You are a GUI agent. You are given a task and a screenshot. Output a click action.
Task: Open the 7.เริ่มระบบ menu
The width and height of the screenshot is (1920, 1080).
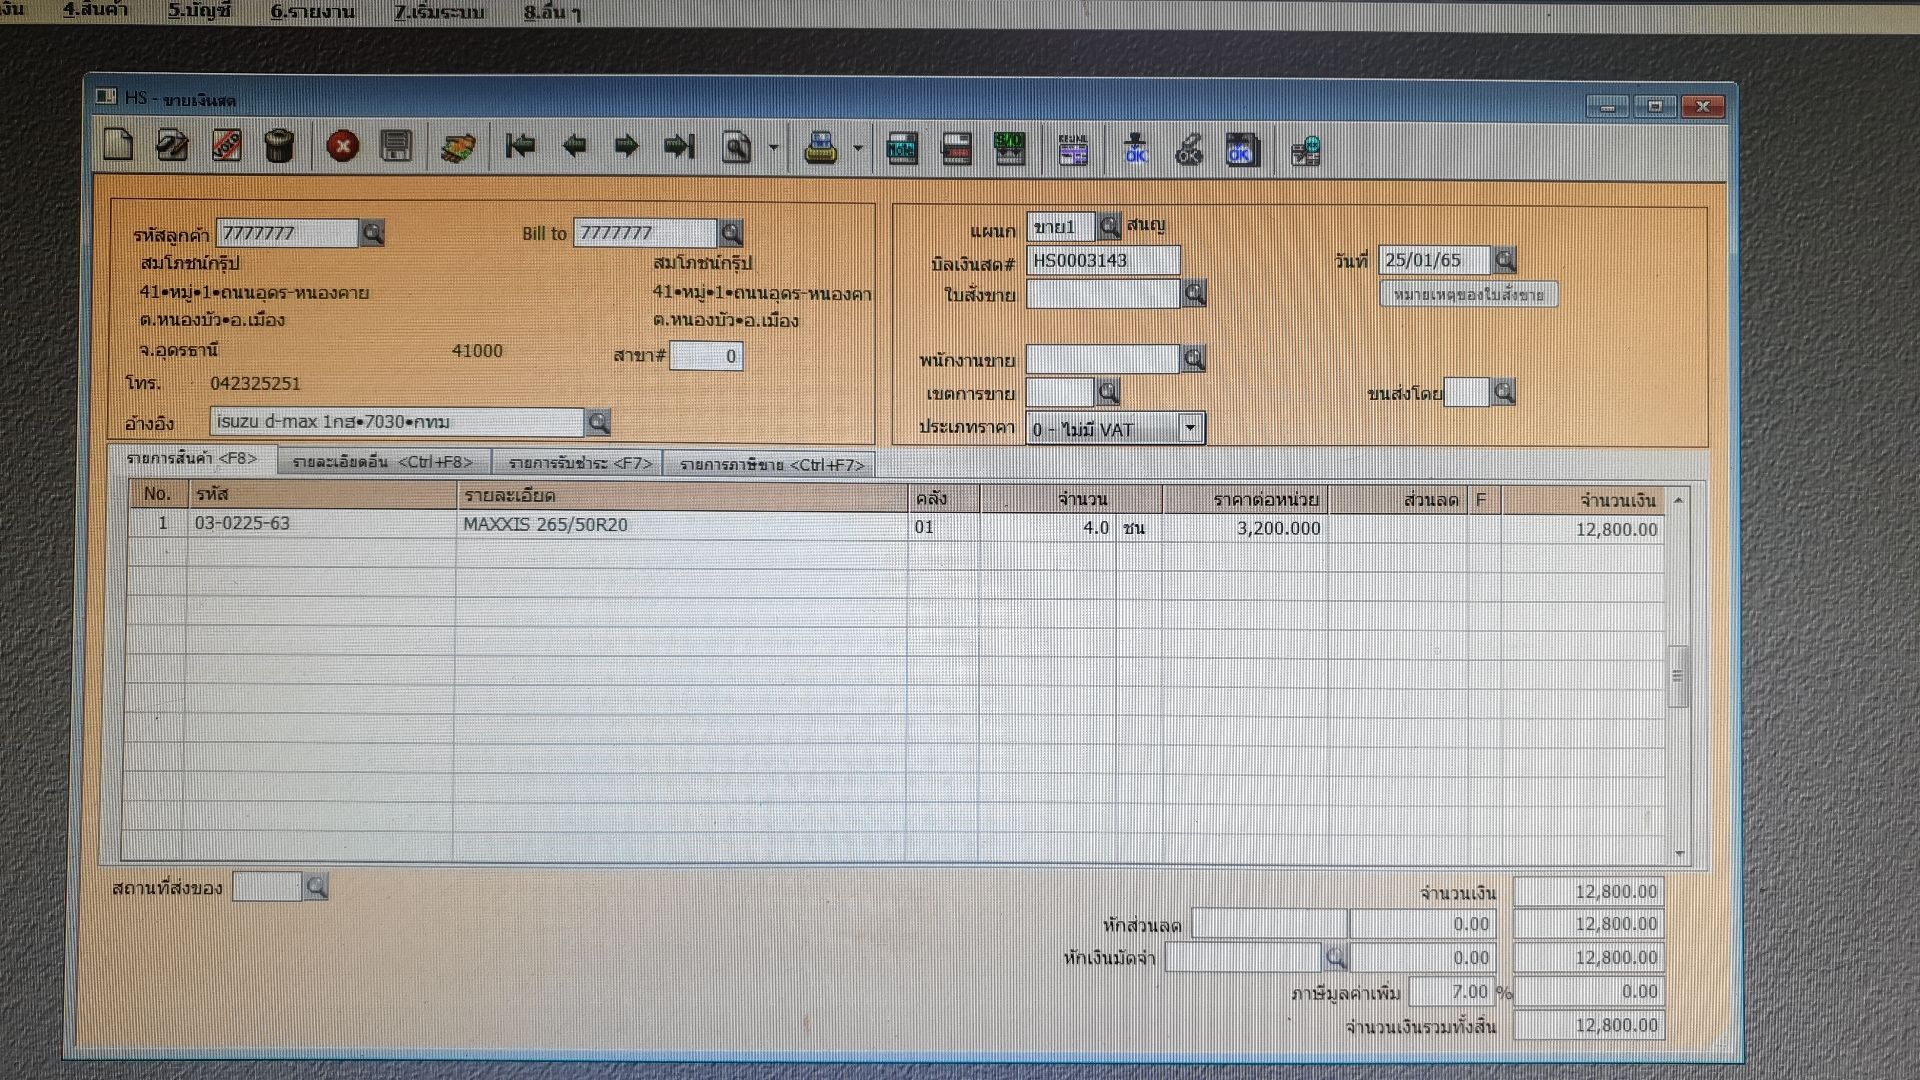(439, 12)
